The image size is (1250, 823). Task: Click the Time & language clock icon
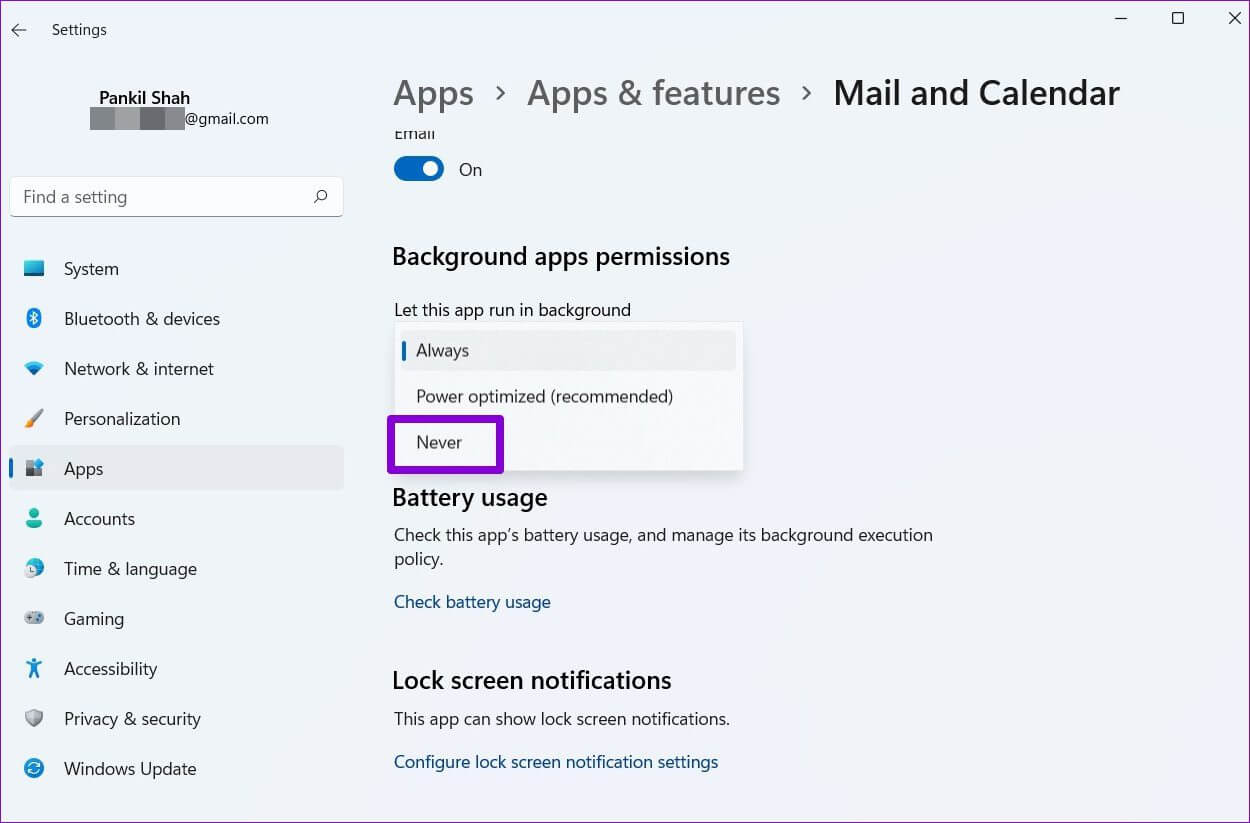[34, 569]
